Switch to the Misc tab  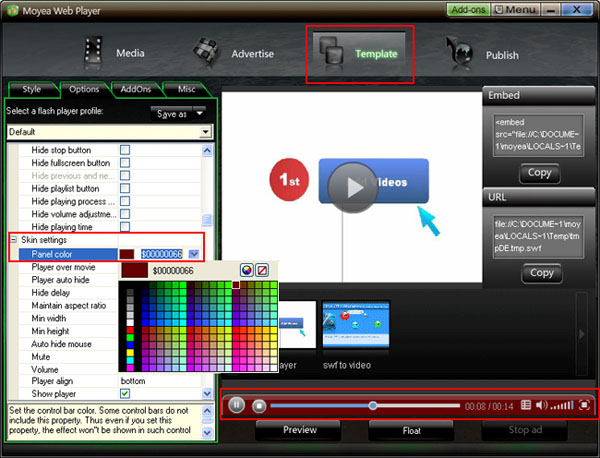(186, 89)
